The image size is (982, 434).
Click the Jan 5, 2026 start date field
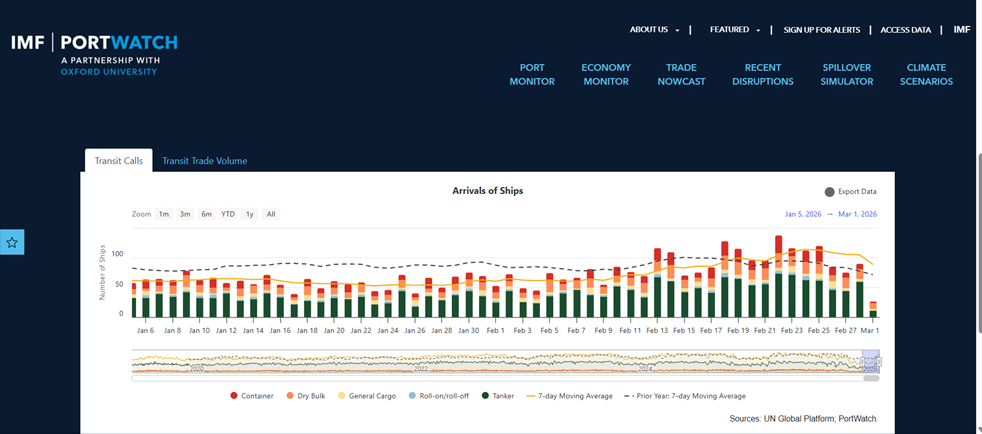802,214
